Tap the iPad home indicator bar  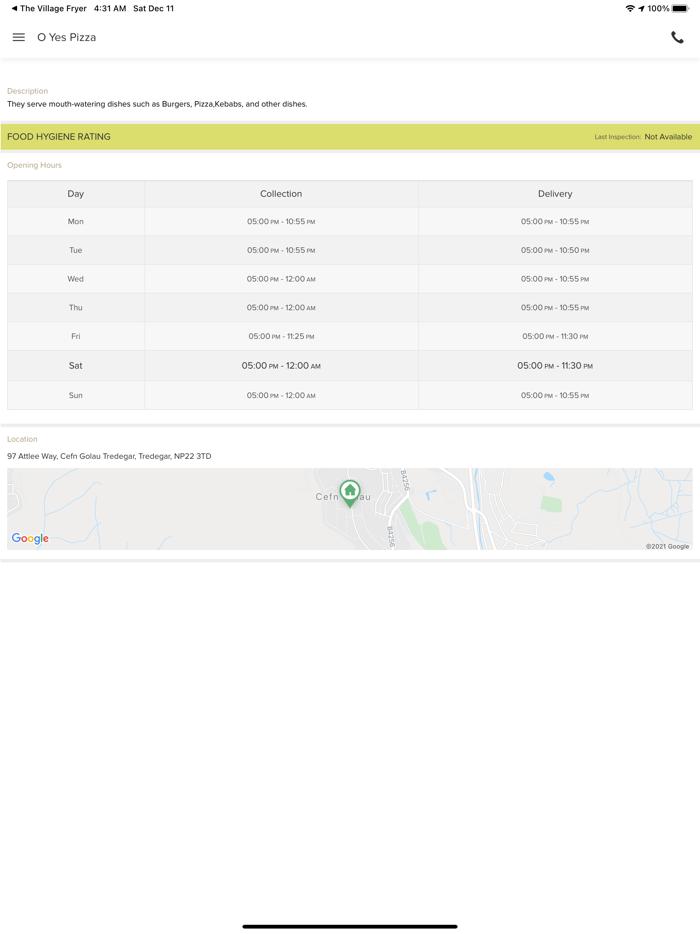click(350, 926)
